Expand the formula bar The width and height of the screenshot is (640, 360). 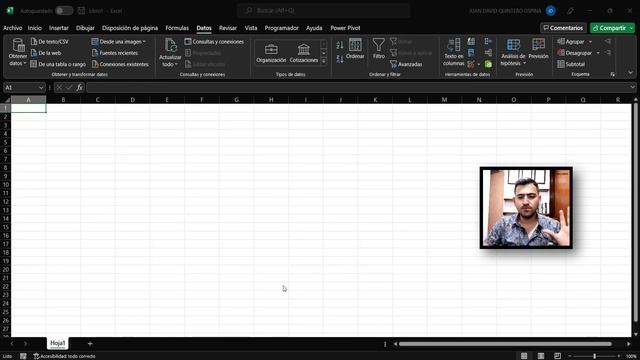[632, 87]
